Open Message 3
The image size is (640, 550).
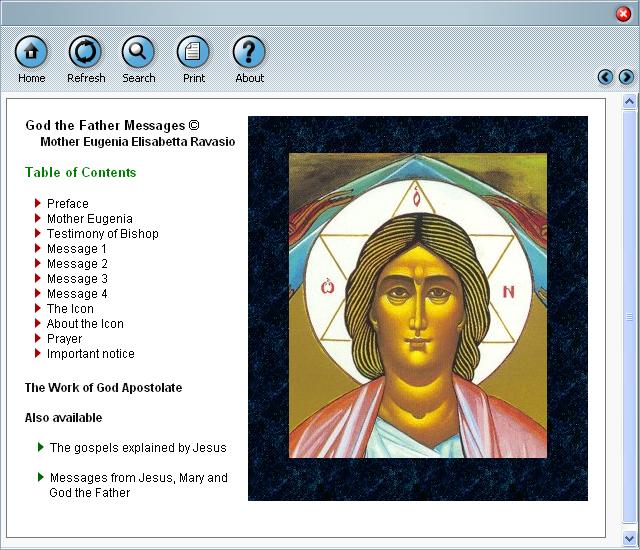click(x=77, y=279)
